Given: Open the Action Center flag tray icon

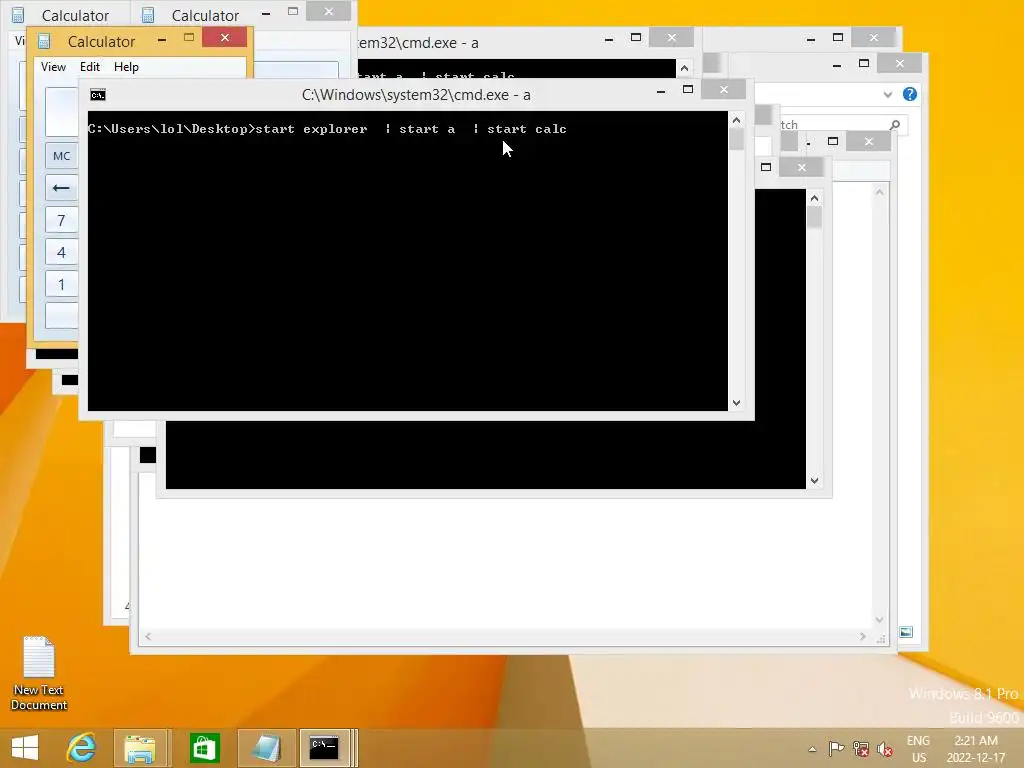Looking at the screenshot, I should click(x=836, y=748).
